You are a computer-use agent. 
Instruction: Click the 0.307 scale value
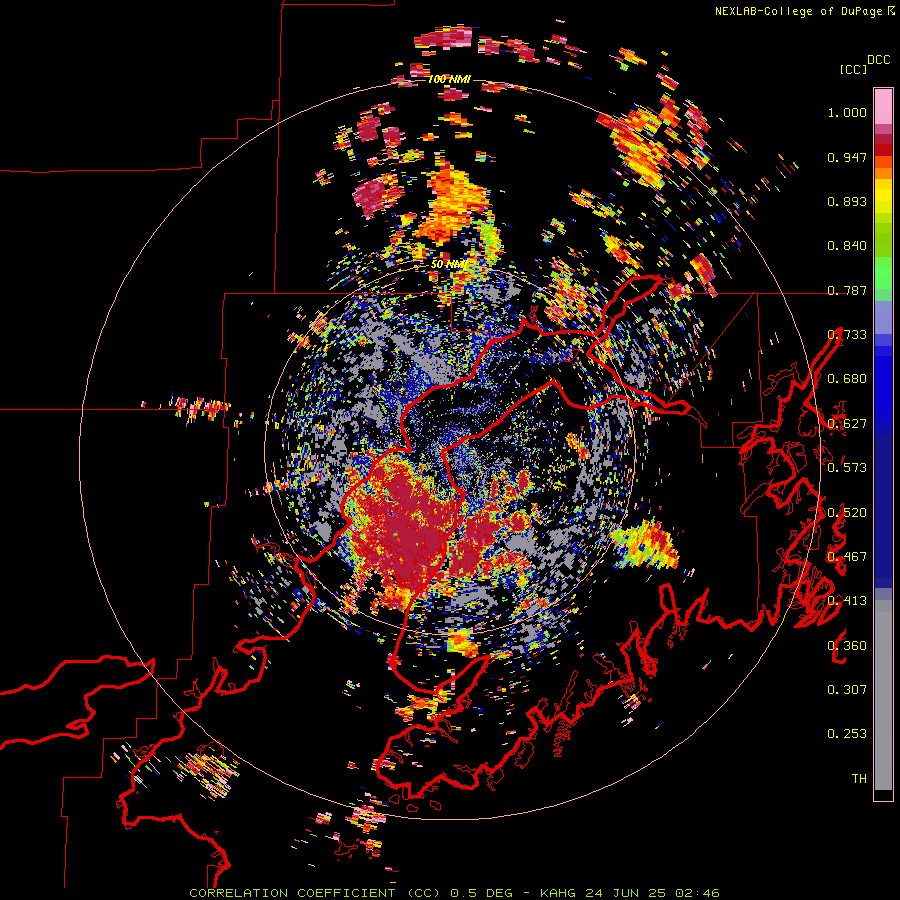(x=847, y=690)
